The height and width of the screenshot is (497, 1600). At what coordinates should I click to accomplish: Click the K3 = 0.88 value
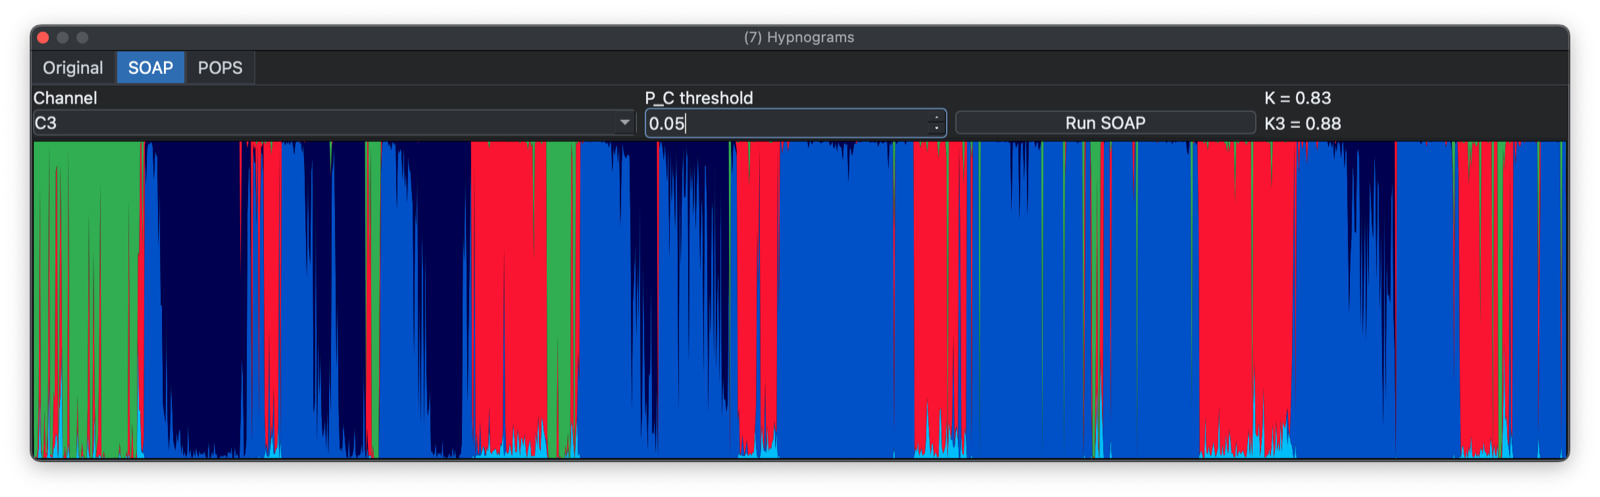(1302, 124)
